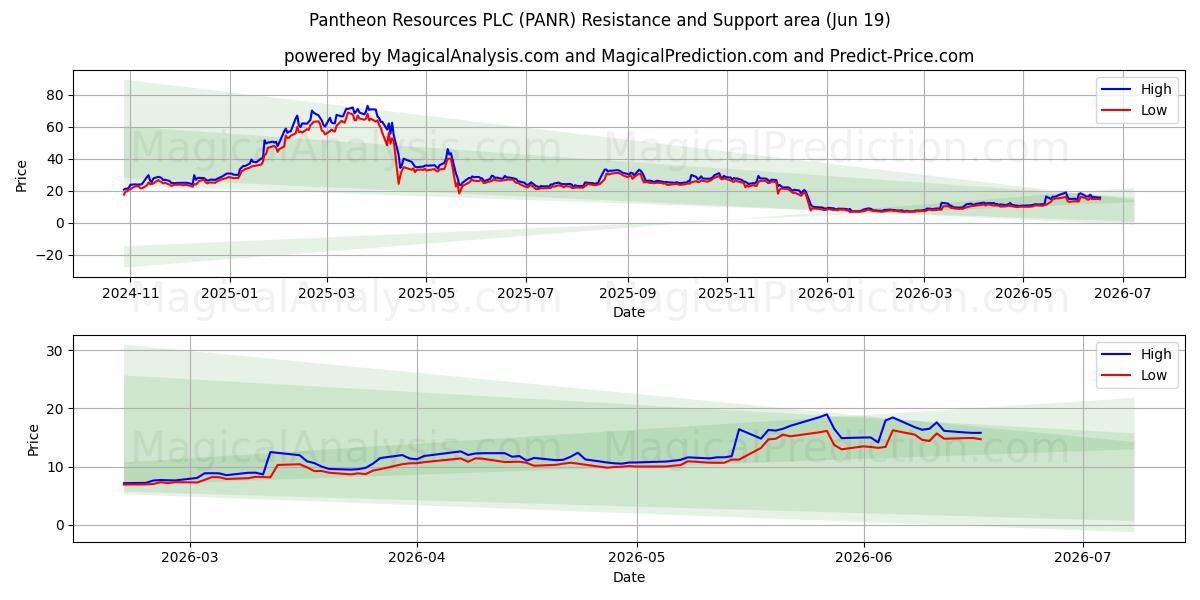The image size is (1200, 600).
Task: Click the '30' y-axis tick in the lower chart
Action: [57, 351]
